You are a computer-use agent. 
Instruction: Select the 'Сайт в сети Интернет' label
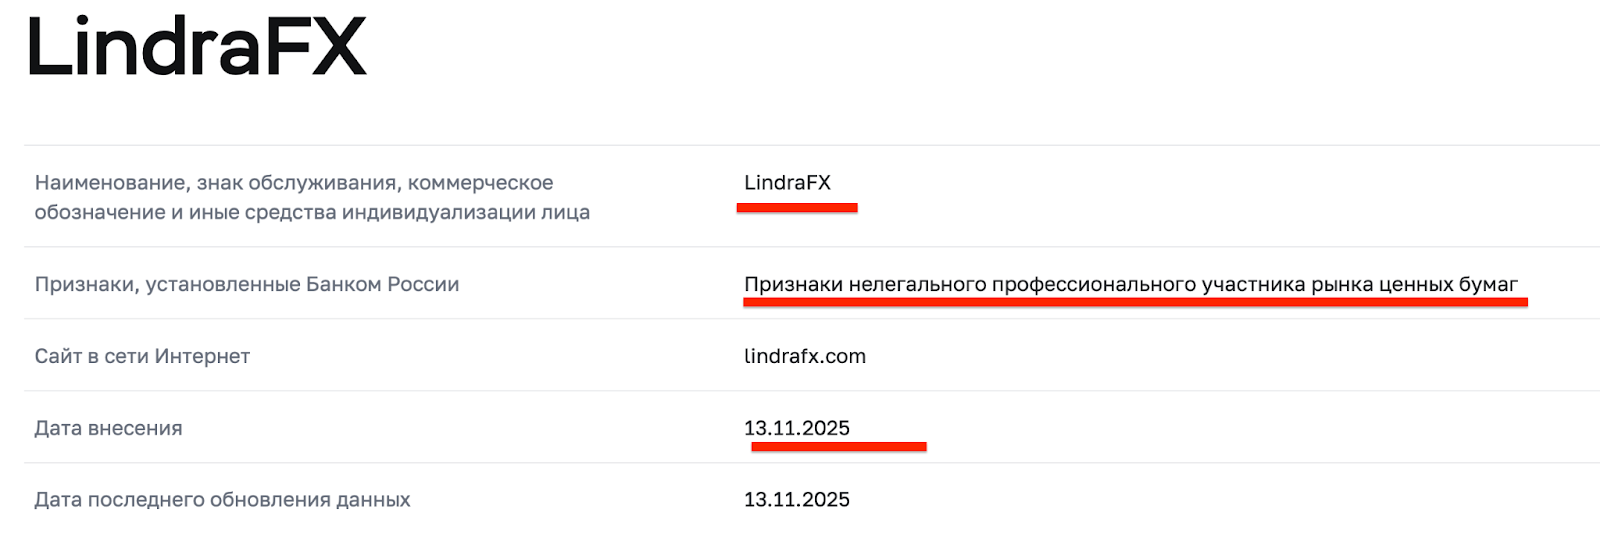[142, 356]
